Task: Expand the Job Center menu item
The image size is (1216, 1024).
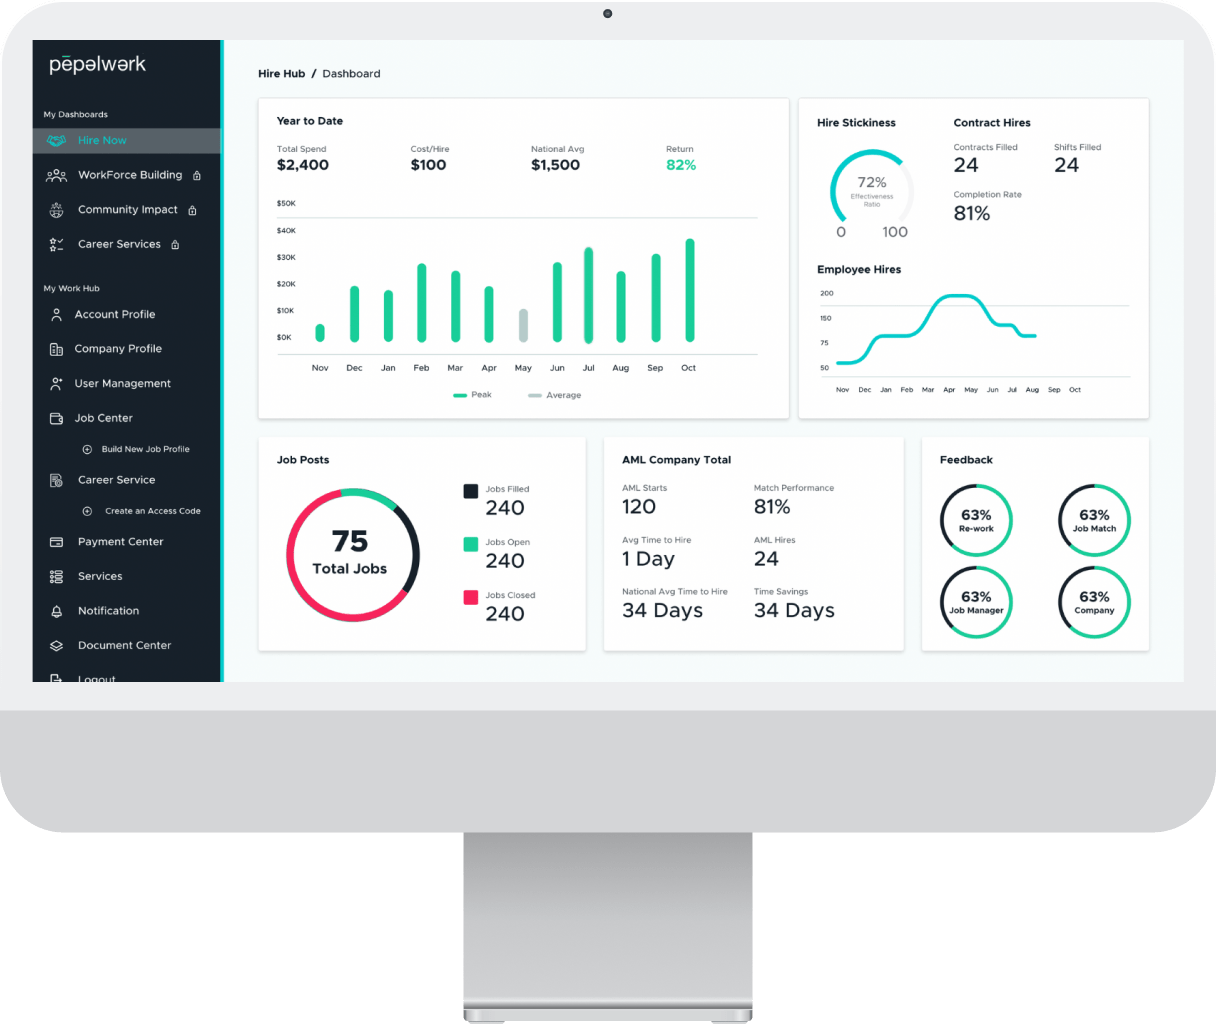Action: [103, 418]
